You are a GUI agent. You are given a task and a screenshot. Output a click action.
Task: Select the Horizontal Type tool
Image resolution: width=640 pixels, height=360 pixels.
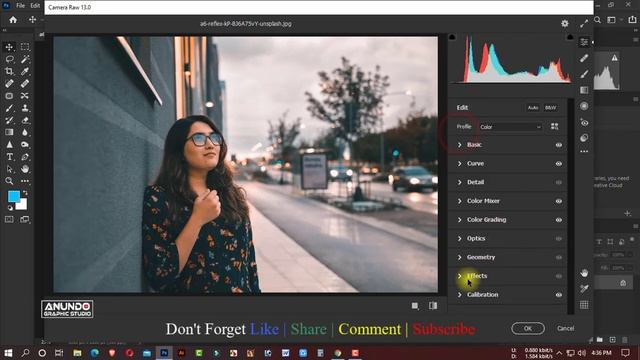click(9, 157)
